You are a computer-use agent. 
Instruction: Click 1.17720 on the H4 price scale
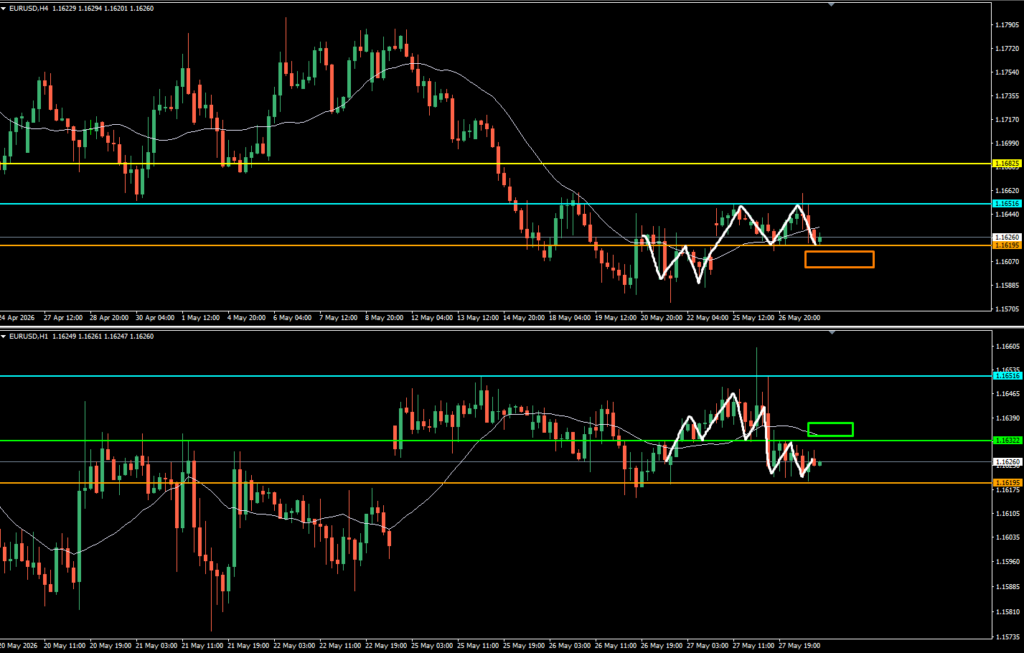click(1006, 48)
